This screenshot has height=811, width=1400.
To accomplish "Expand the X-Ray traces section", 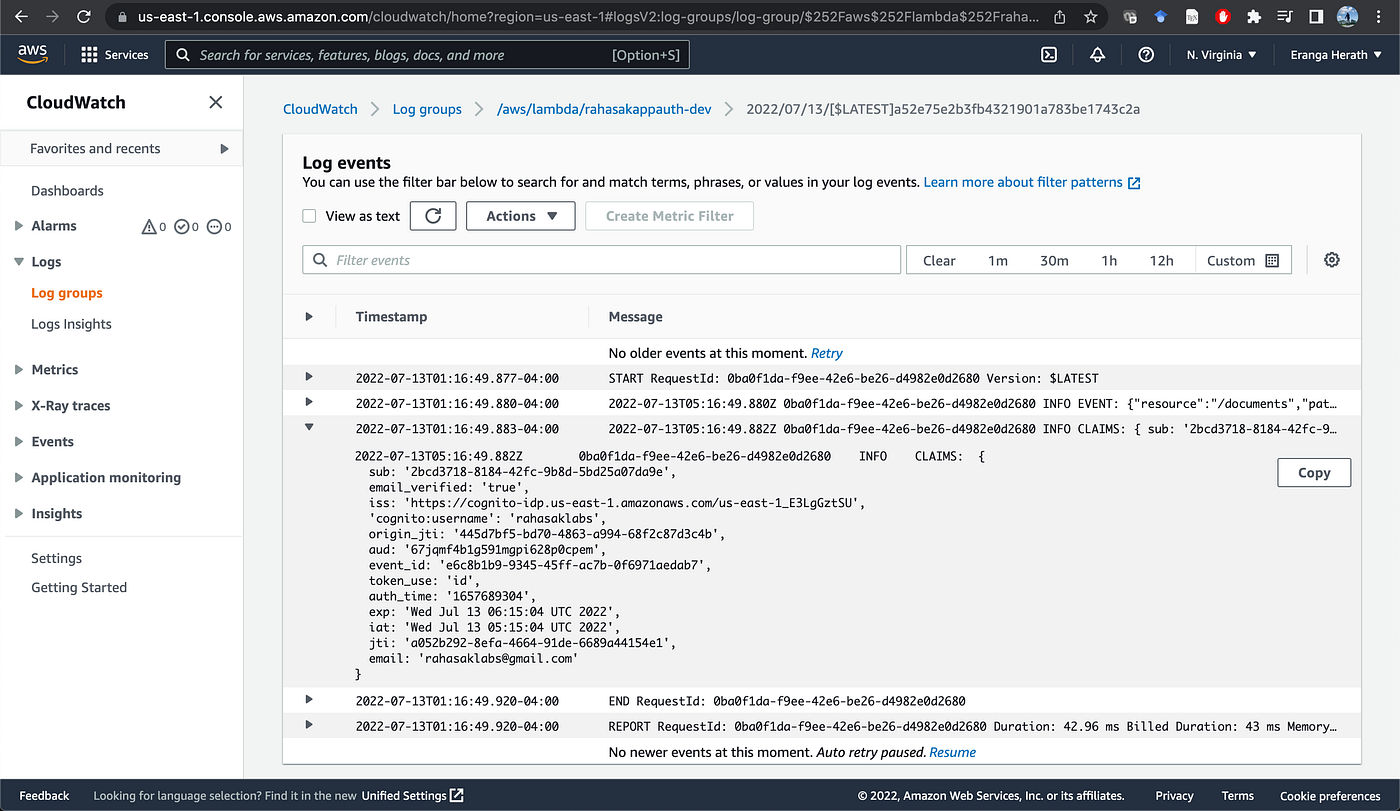I will click(19, 405).
